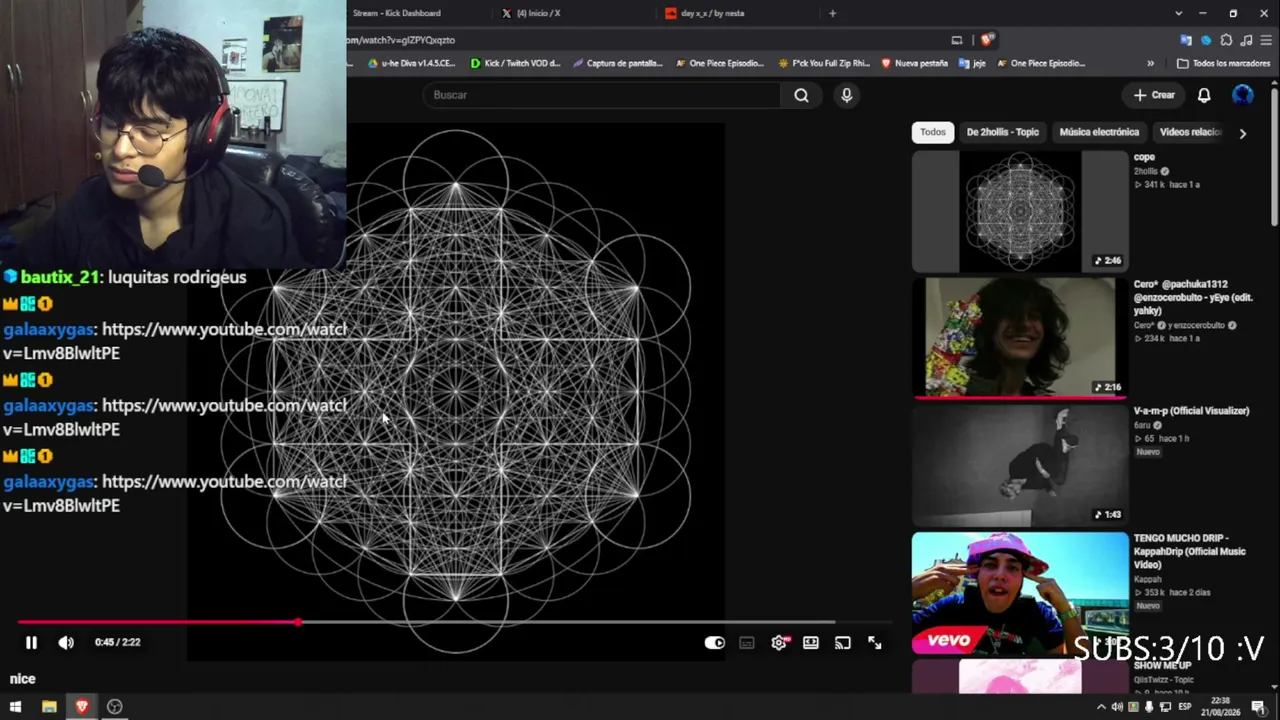Open YouTube notifications bell

pyautogui.click(x=1204, y=95)
